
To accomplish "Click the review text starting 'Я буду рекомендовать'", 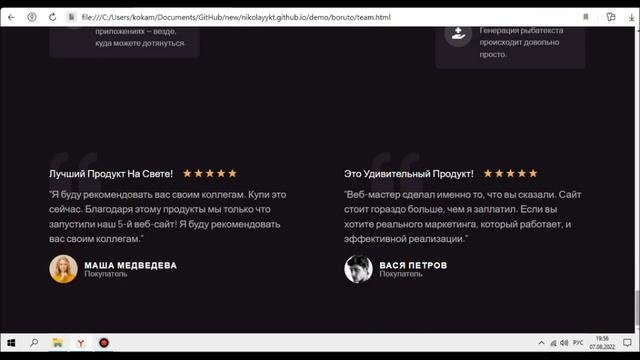I will click(168, 217).
